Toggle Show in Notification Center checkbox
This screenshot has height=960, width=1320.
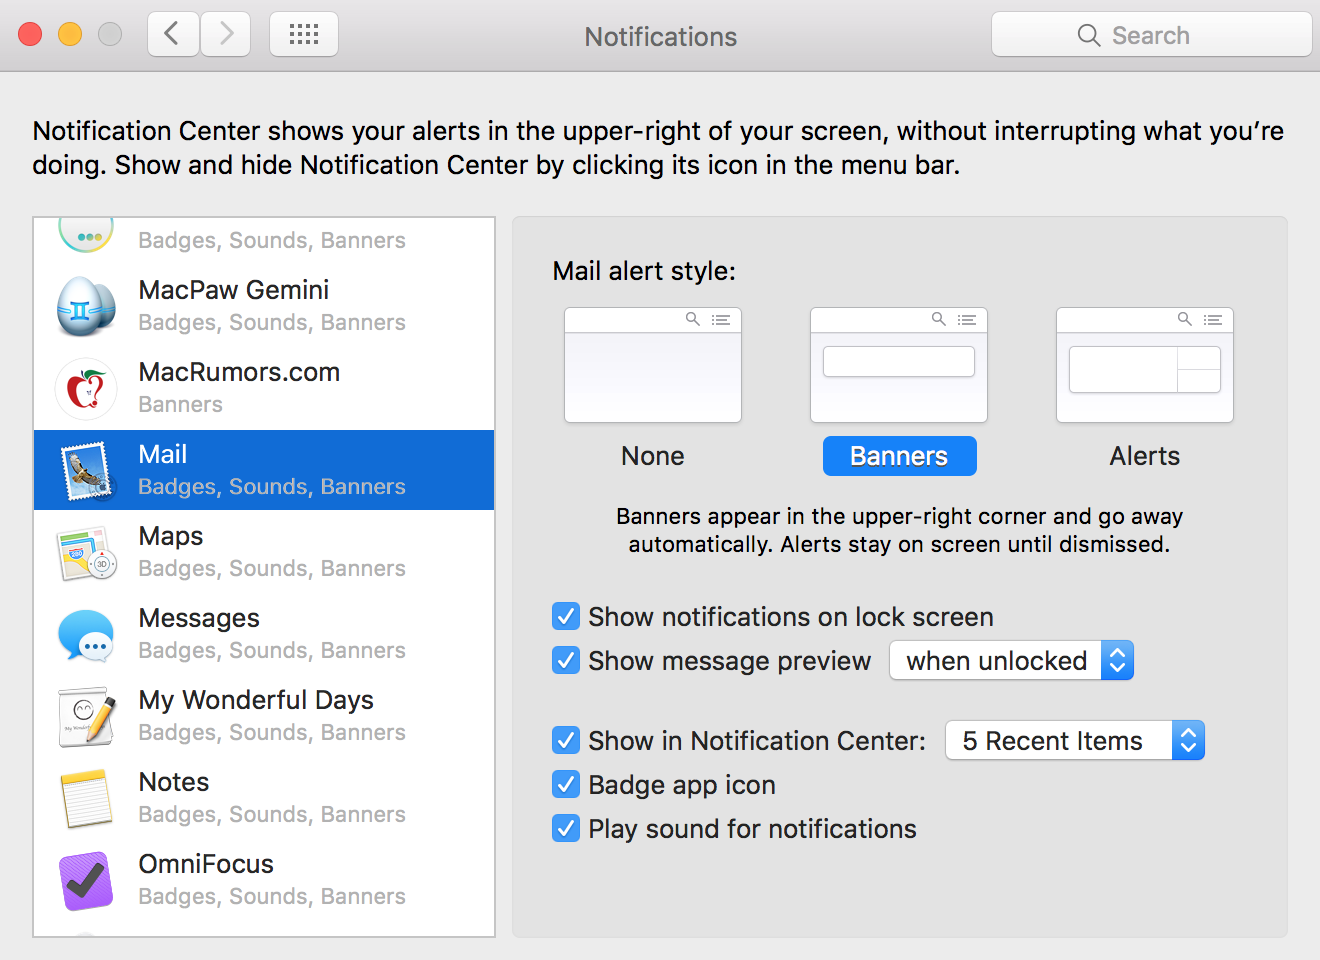tap(566, 740)
